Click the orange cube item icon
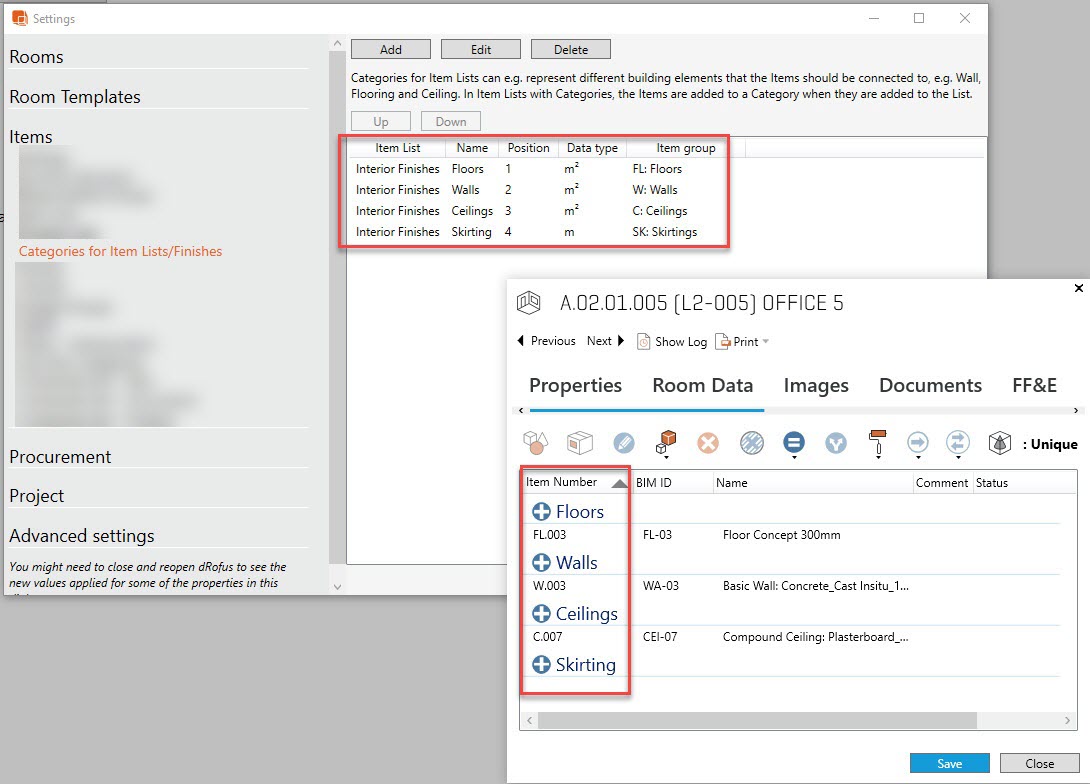The height and width of the screenshot is (784, 1090). tap(666, 443)
